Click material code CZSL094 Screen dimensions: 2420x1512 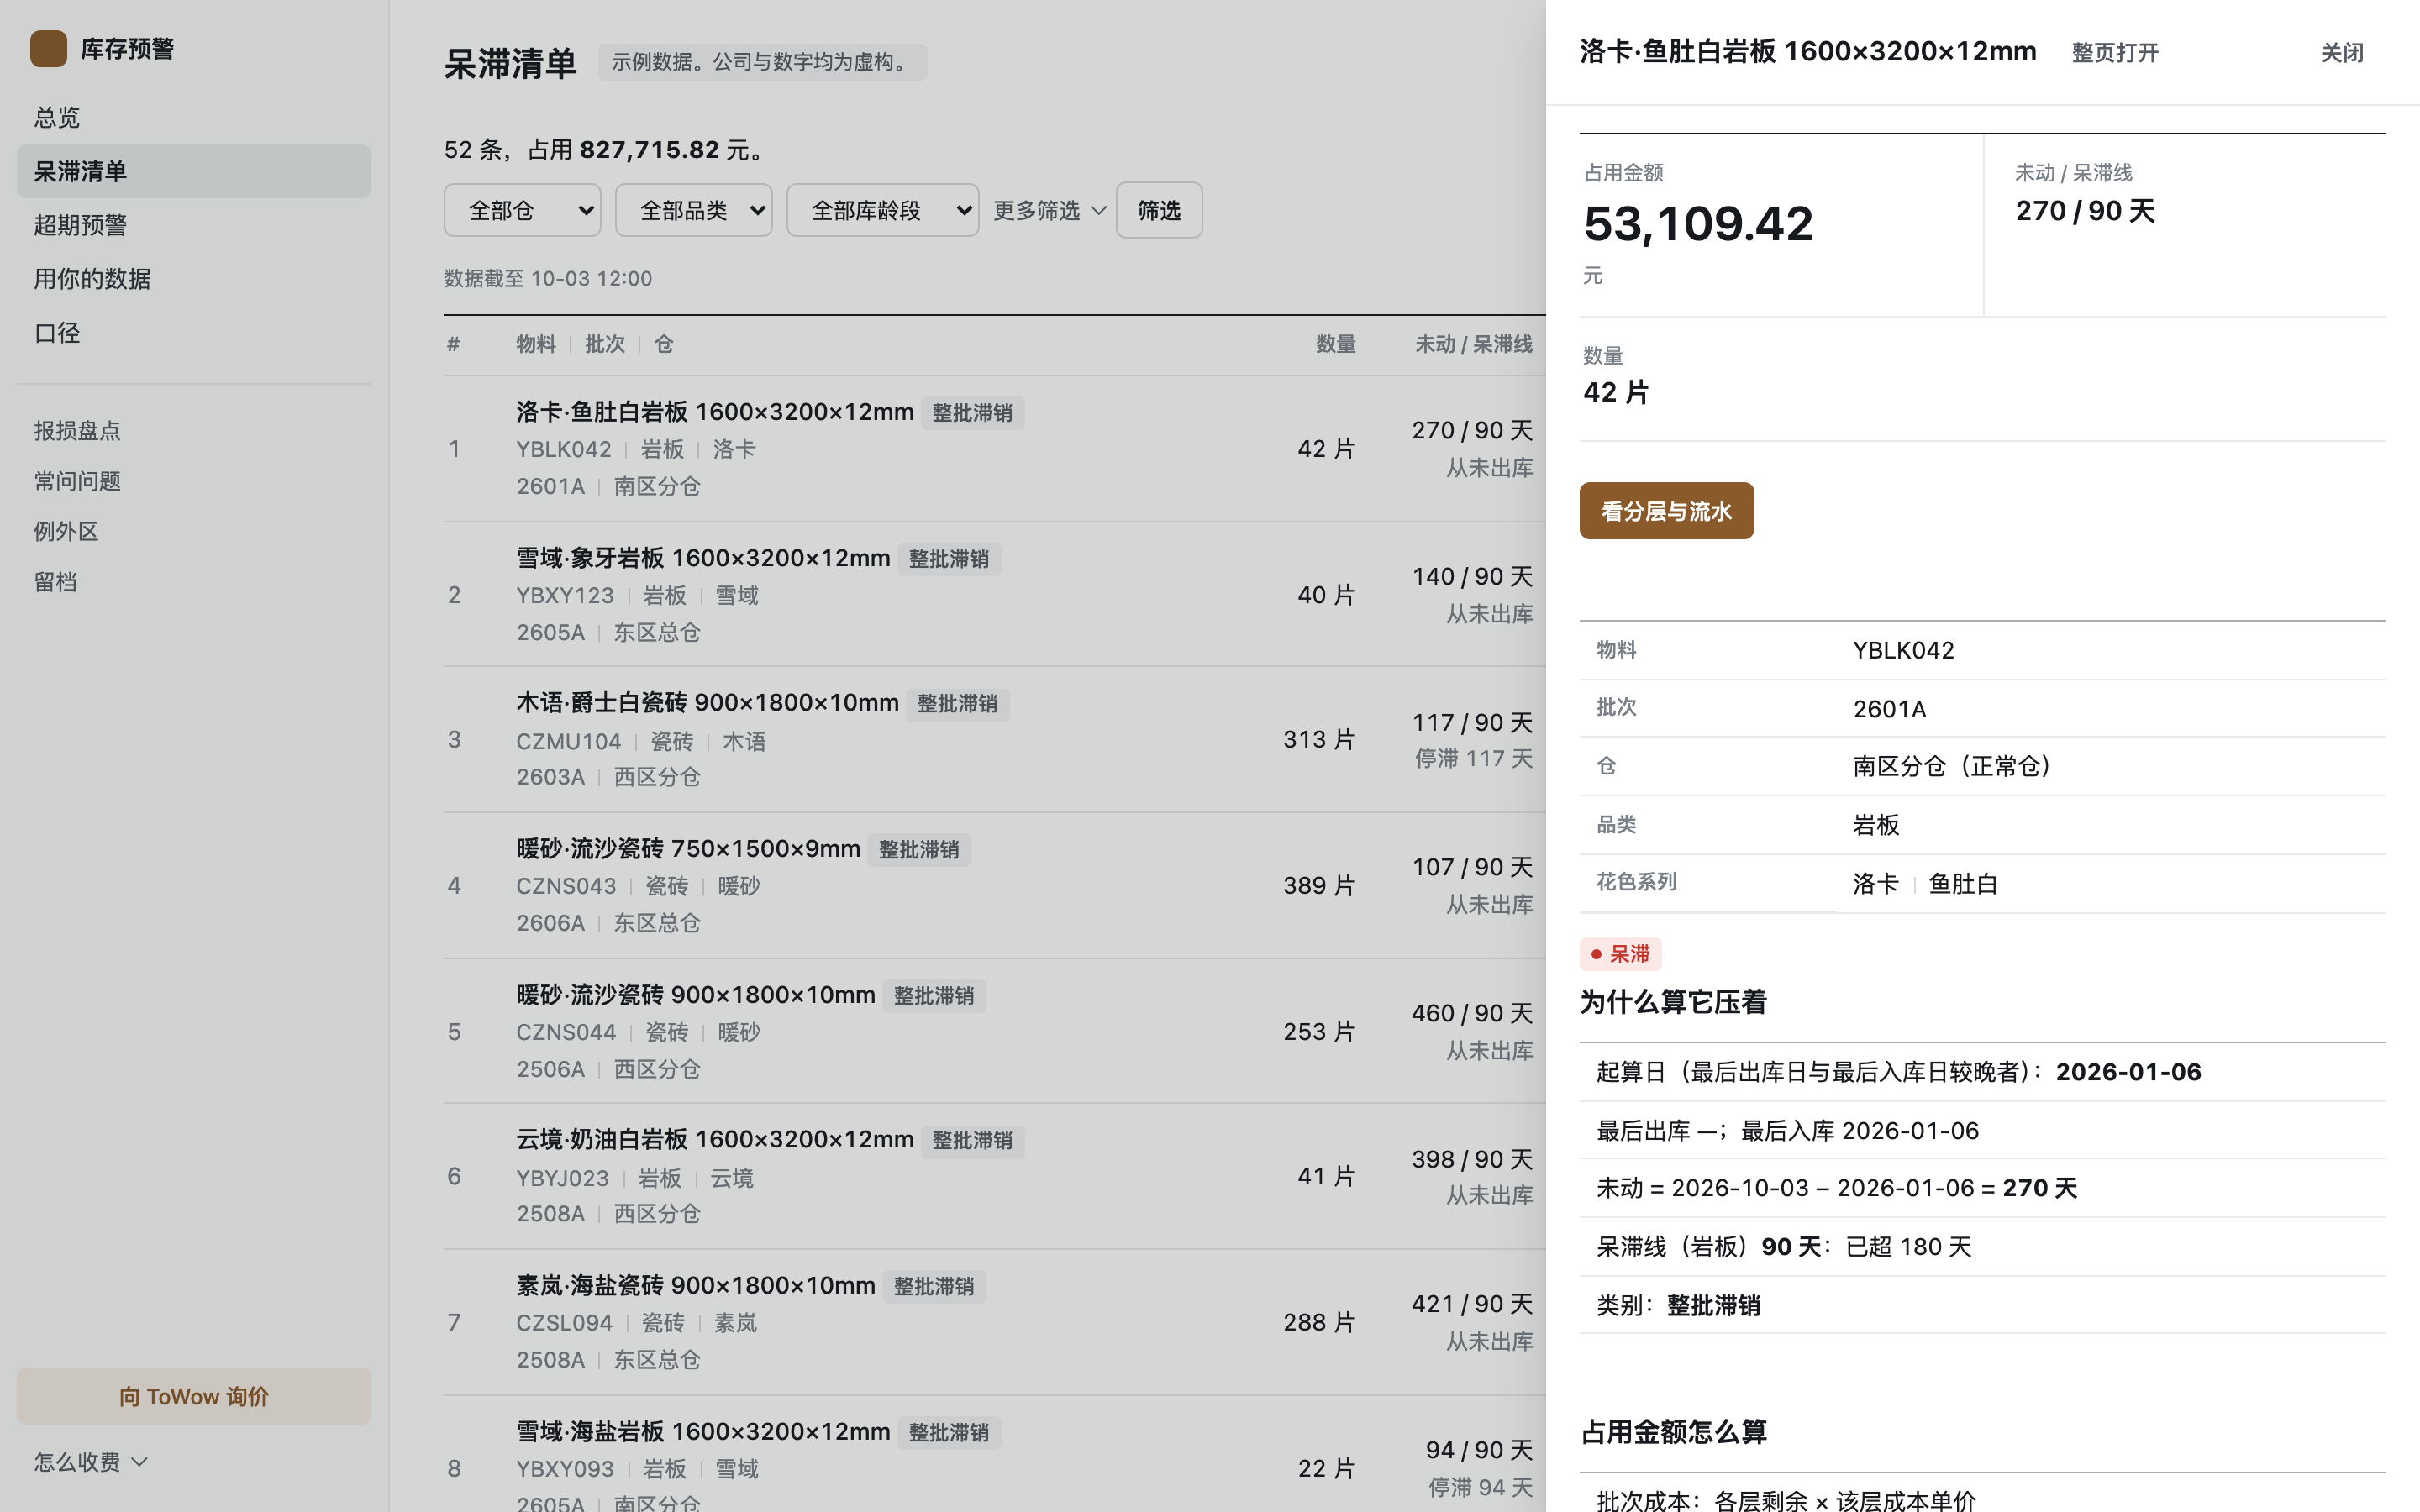point(564,1323)
